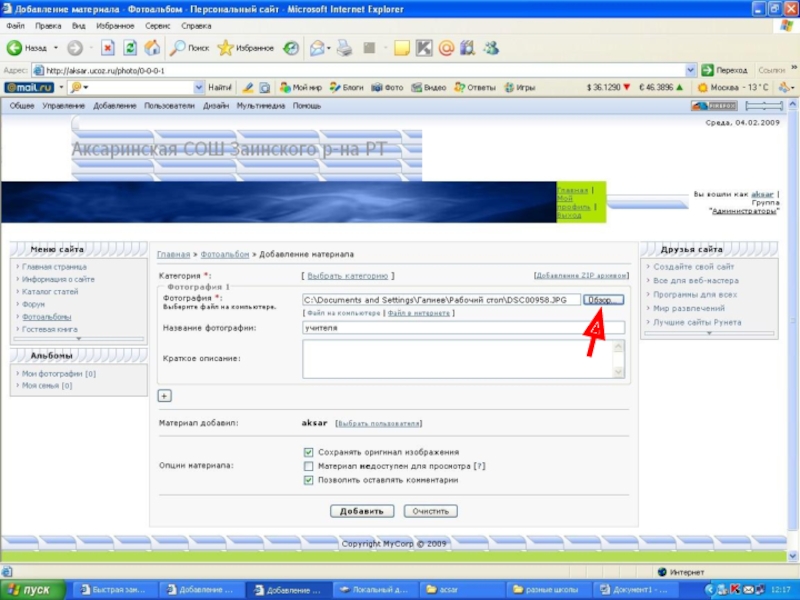The width and height of the screenshot is (800, 600).
Task: Click the пуск Start button
Action: tap(33, 590)
